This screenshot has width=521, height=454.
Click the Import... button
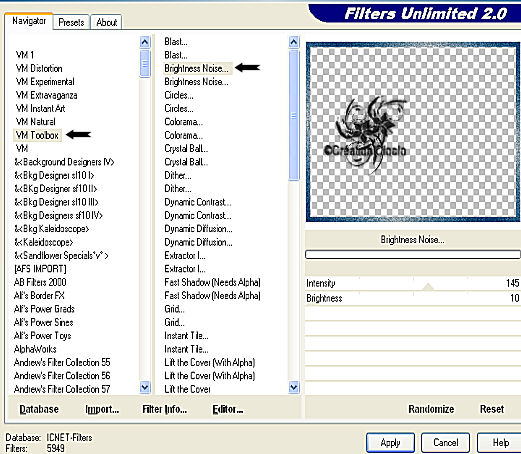(x=102, y=409)
